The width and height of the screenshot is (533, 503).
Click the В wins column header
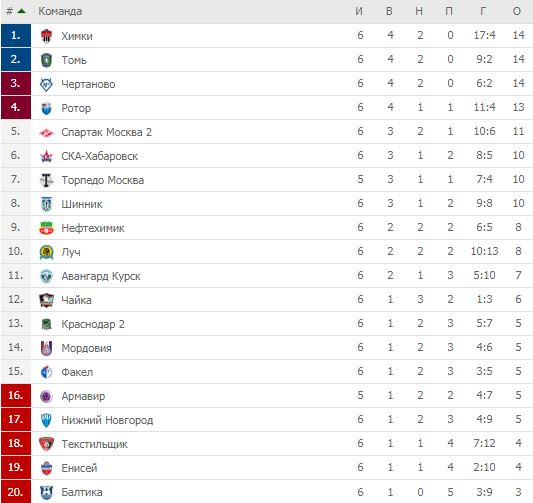[389, 11]
